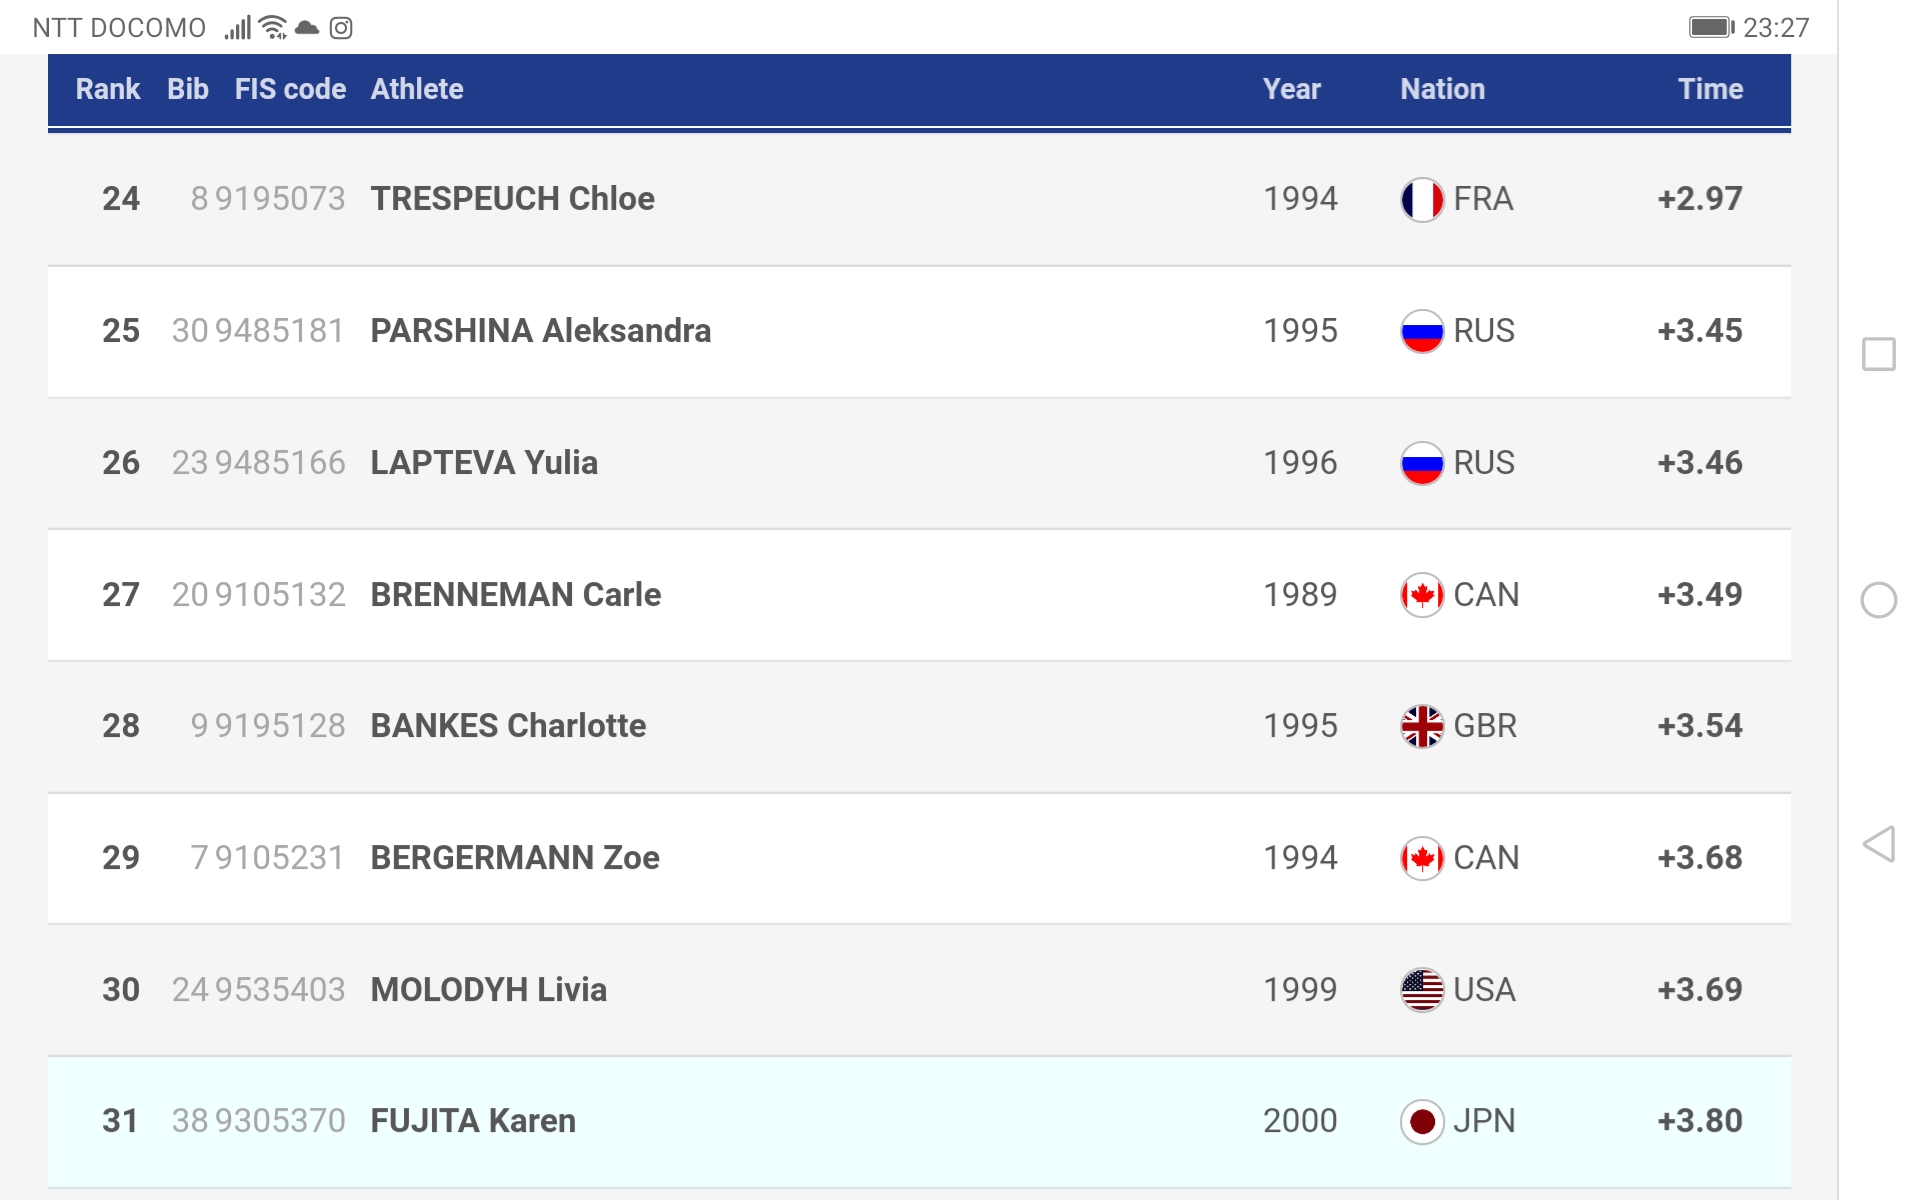The width and height of the screenshot is (1920, 1200).
Task: Tap the France flag icon
Action: point(1421,199)
